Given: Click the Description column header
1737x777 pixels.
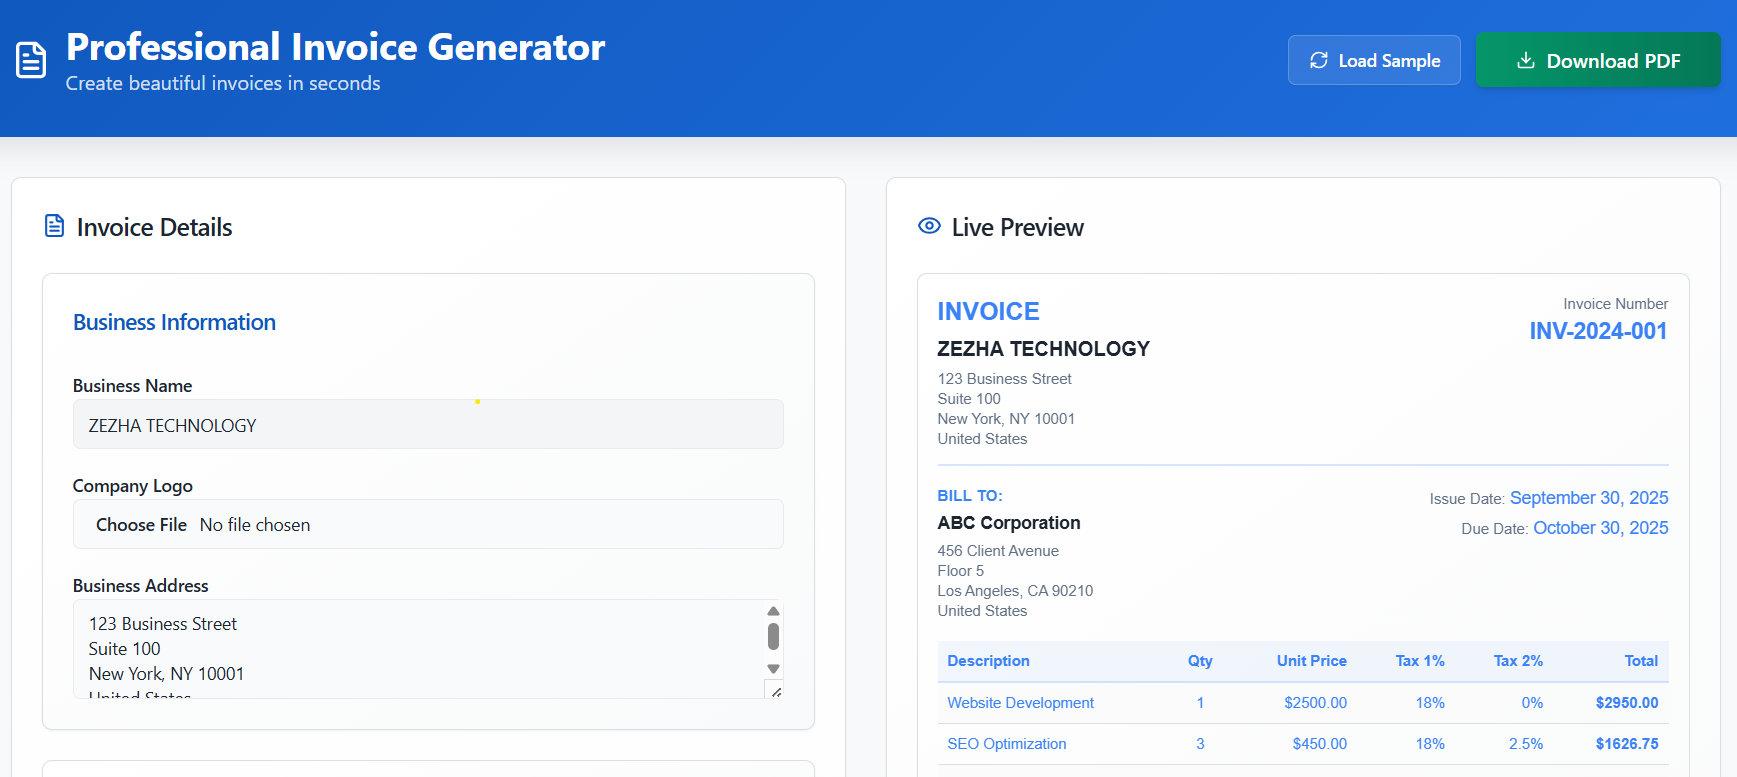Looking at the screenshot, I should coord(988,661).
